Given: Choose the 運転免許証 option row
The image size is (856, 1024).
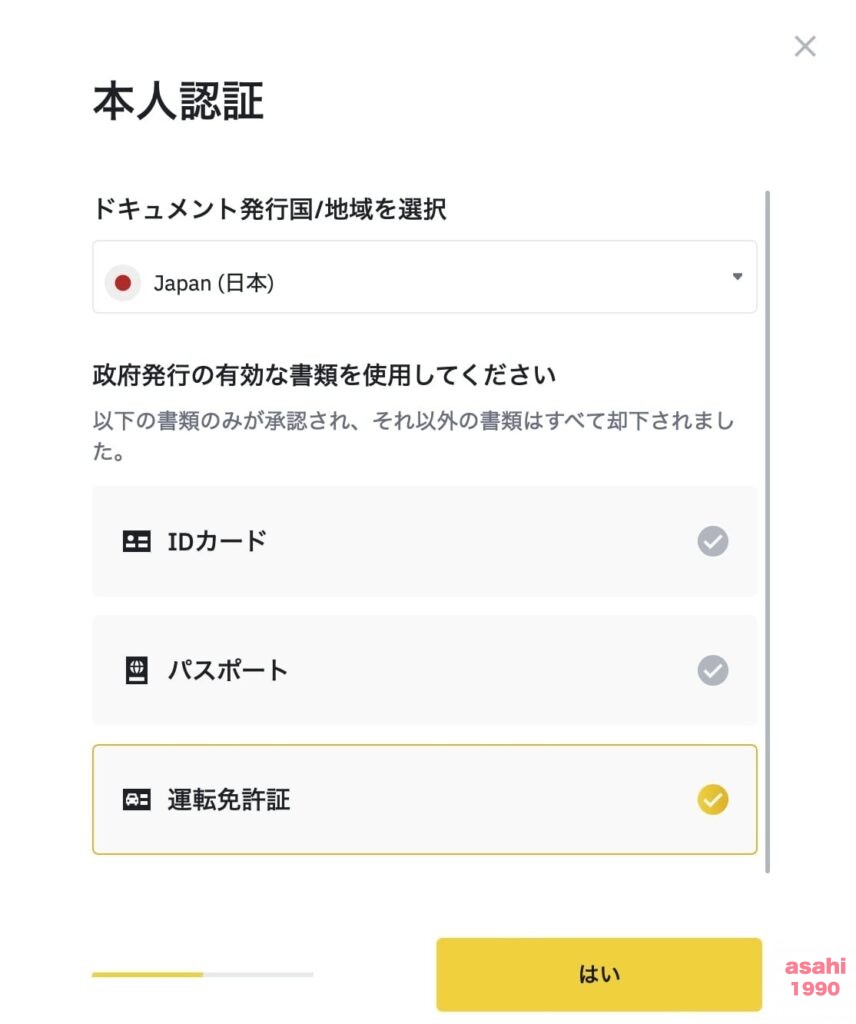Looking at the screenshot, I should (424, 799).
